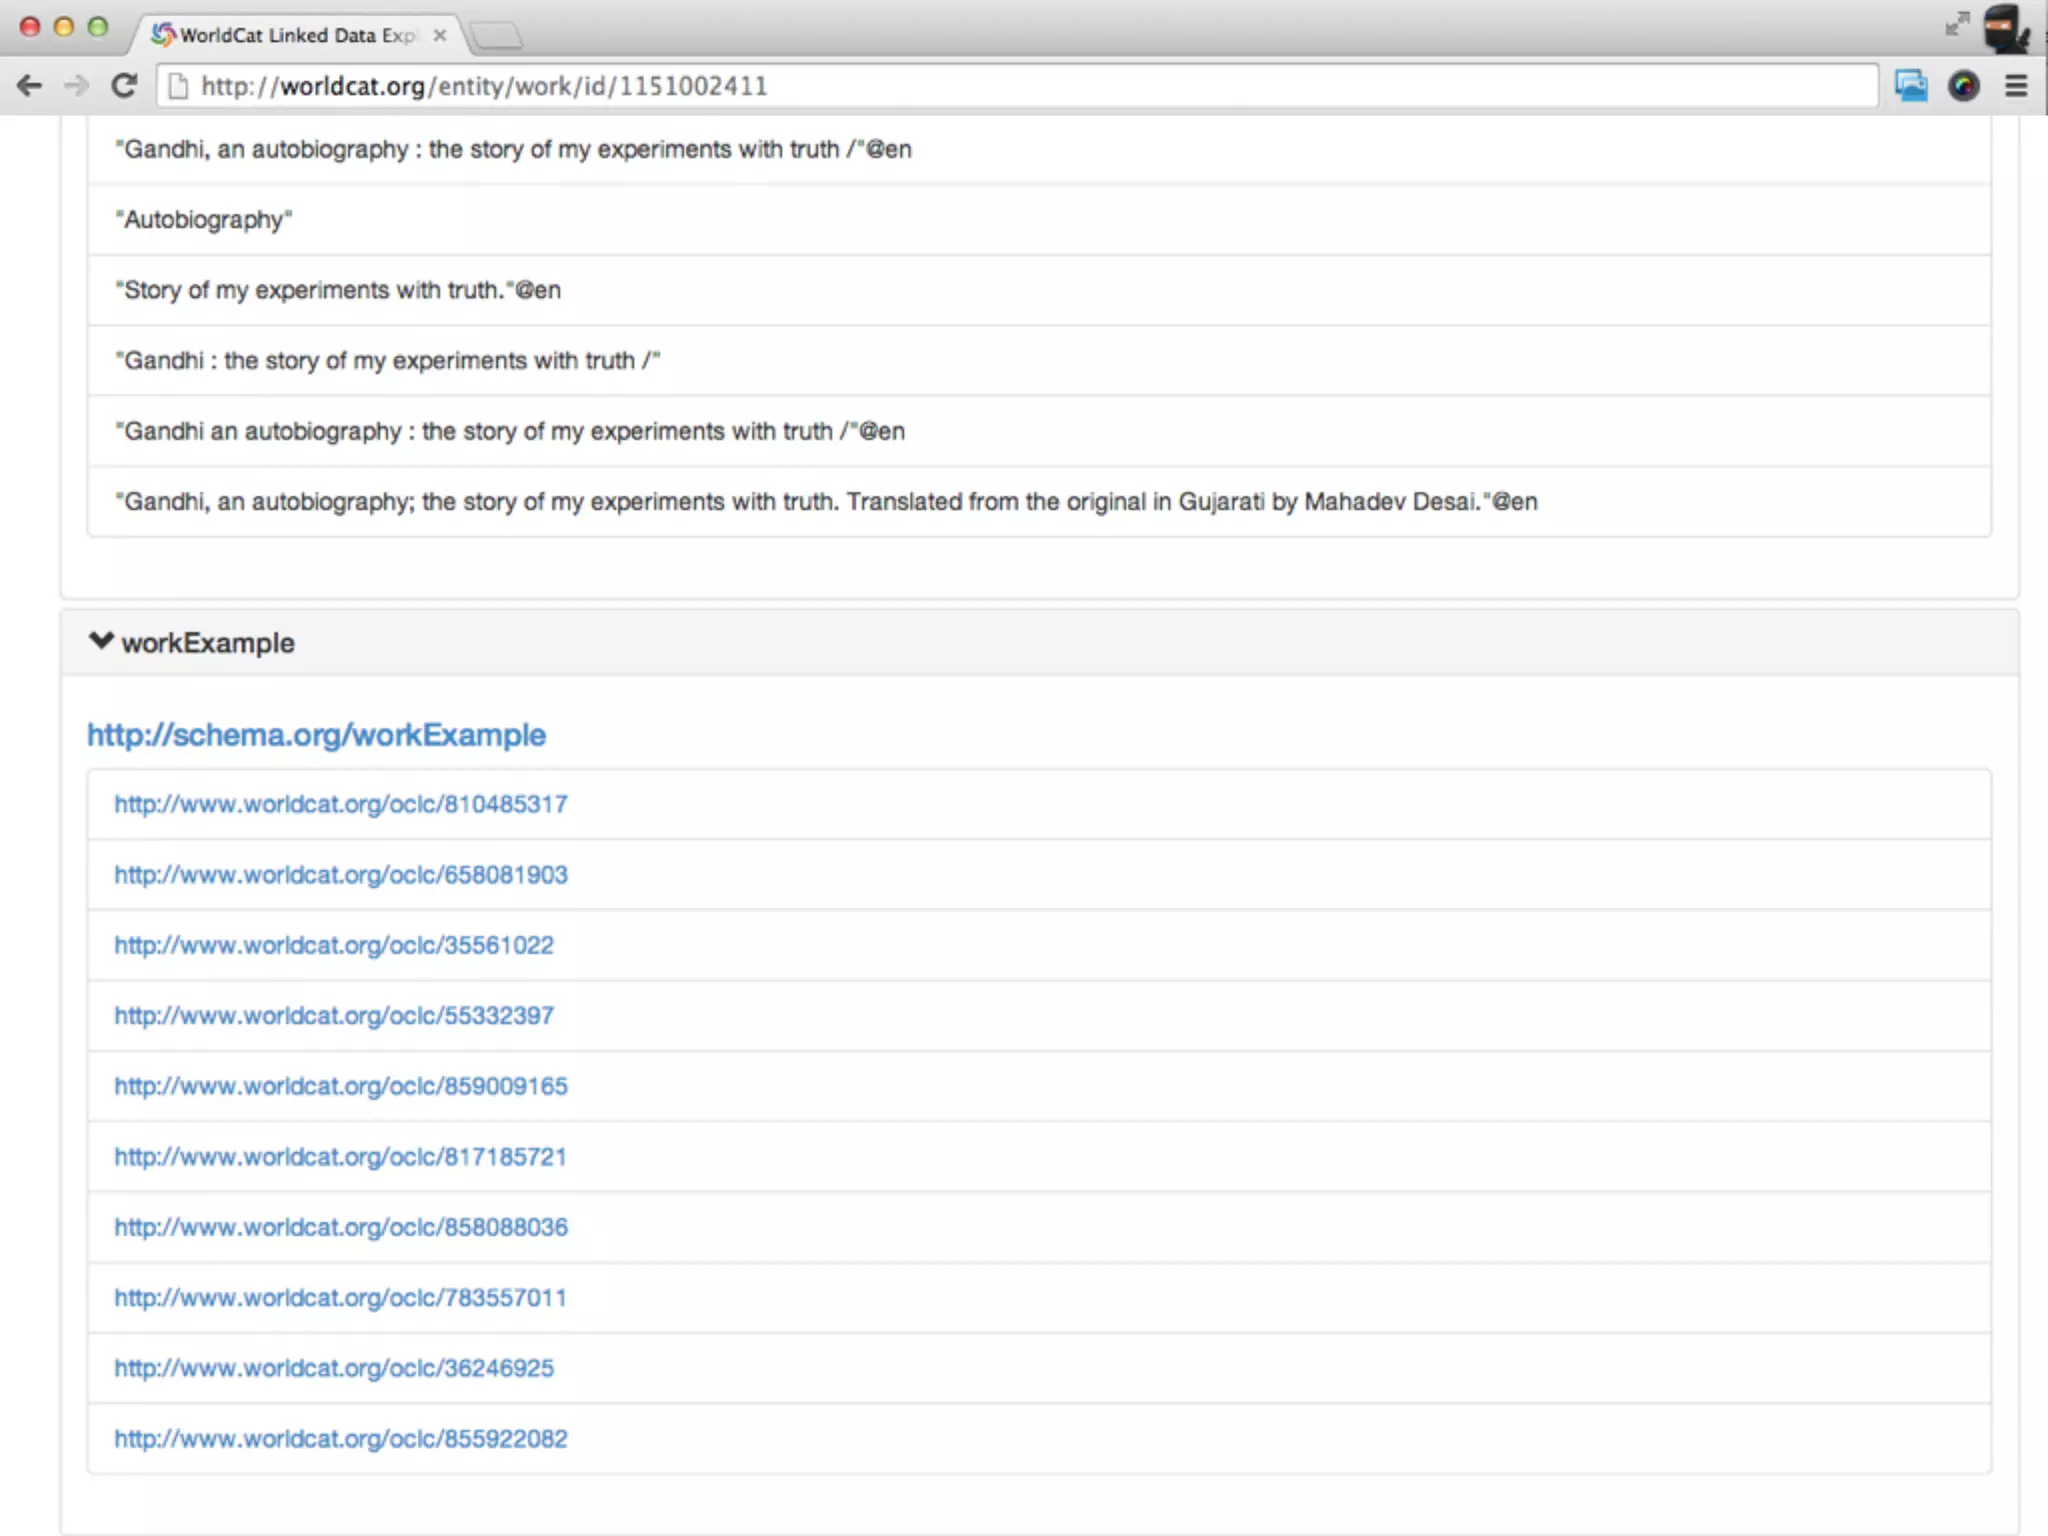Close the WorldCat Linked Data tab

click(440, 35)
